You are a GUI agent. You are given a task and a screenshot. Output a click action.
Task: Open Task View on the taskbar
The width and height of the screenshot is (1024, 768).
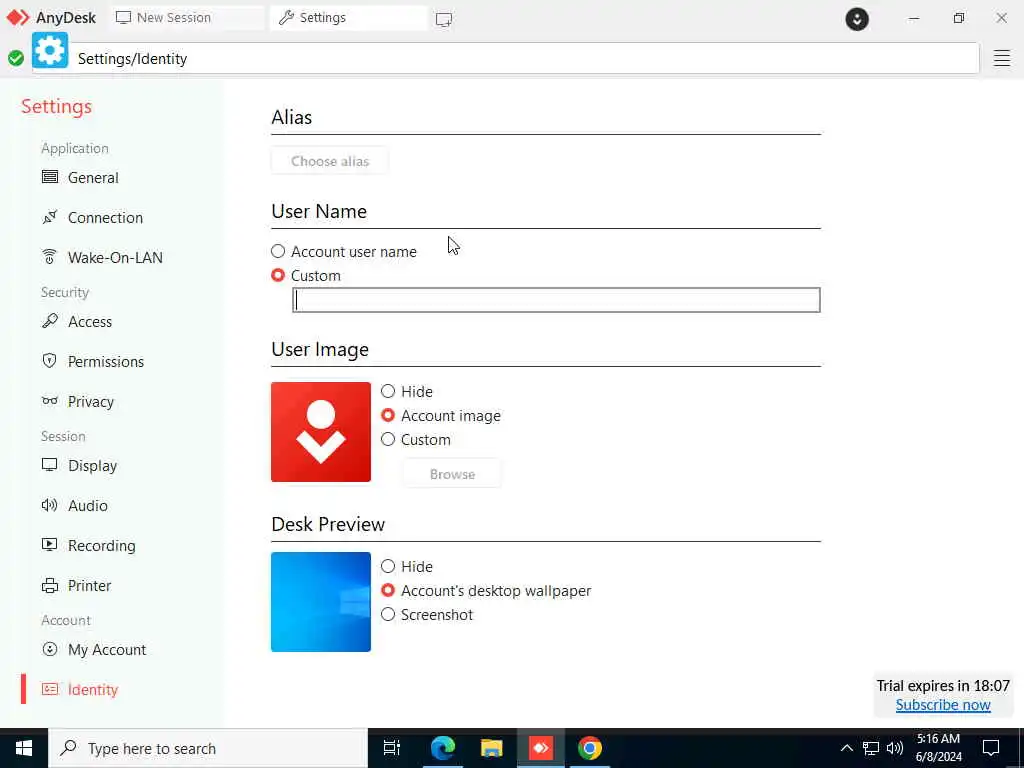391,748
